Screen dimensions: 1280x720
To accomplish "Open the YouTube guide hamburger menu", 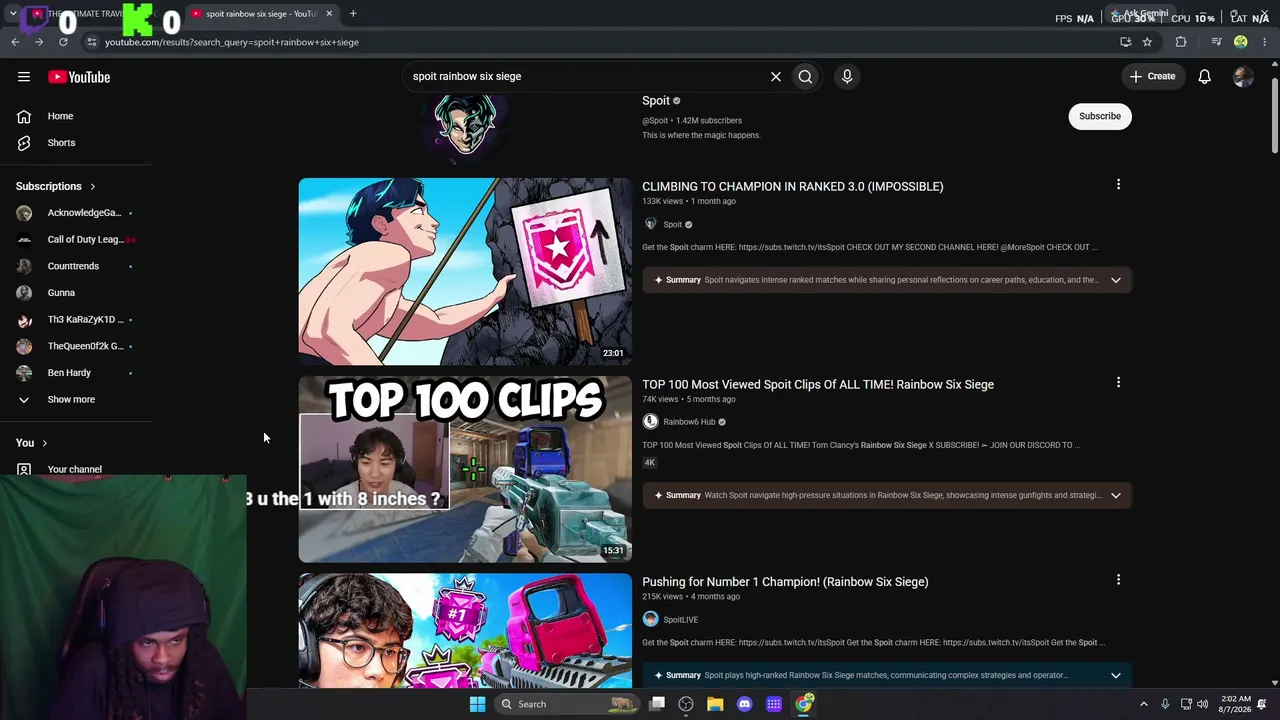I will [24, 77].
